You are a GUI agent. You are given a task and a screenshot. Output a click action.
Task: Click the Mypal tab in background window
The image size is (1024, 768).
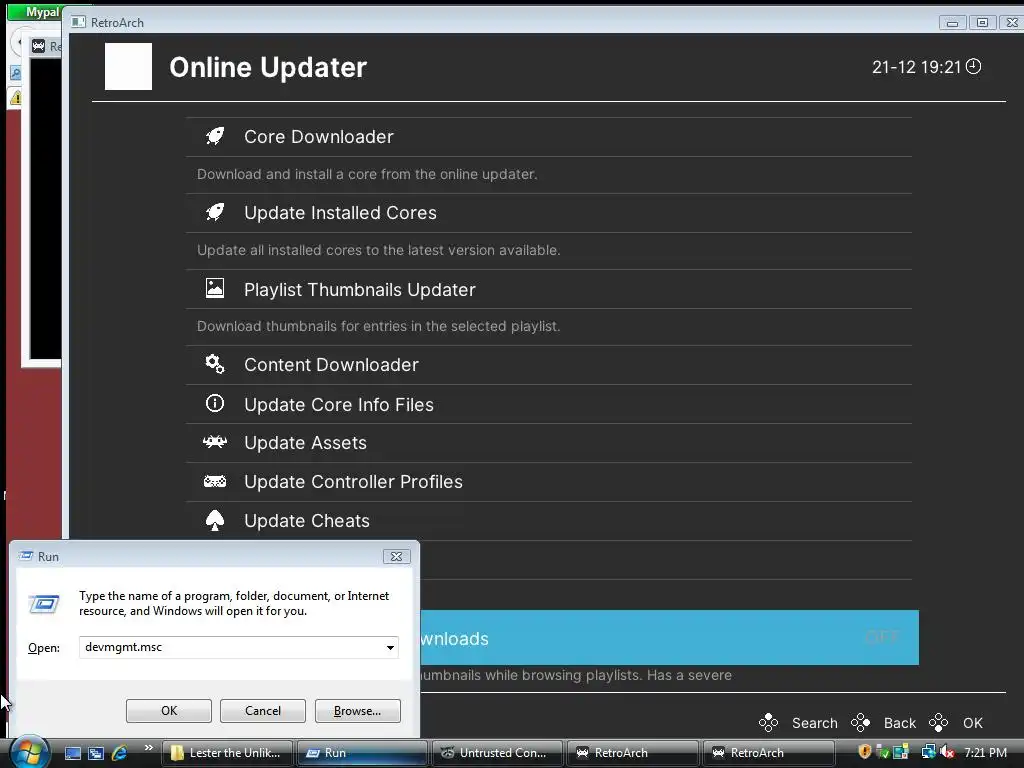(x=36, y=12)
